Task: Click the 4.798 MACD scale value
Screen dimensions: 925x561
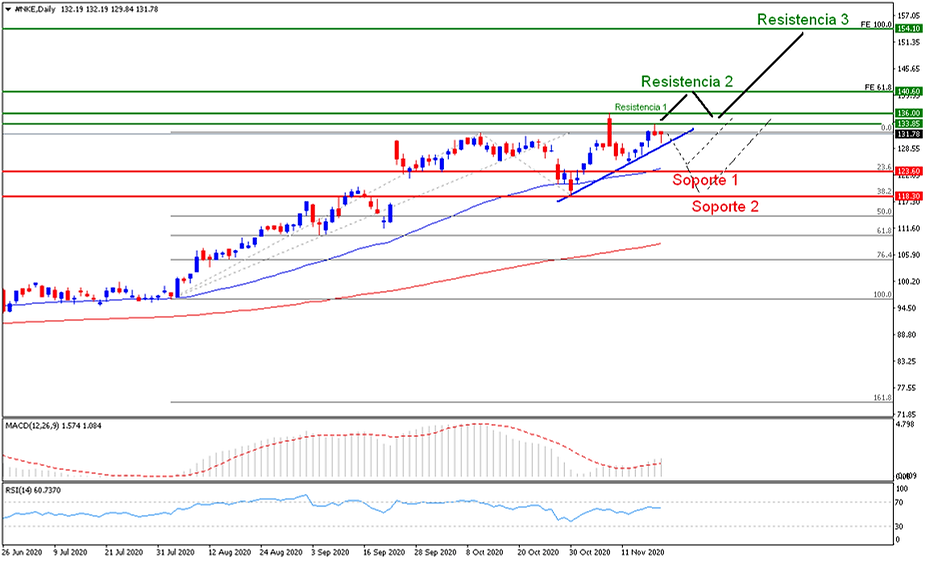Action: pyautogui.click(x=904, y=424)
